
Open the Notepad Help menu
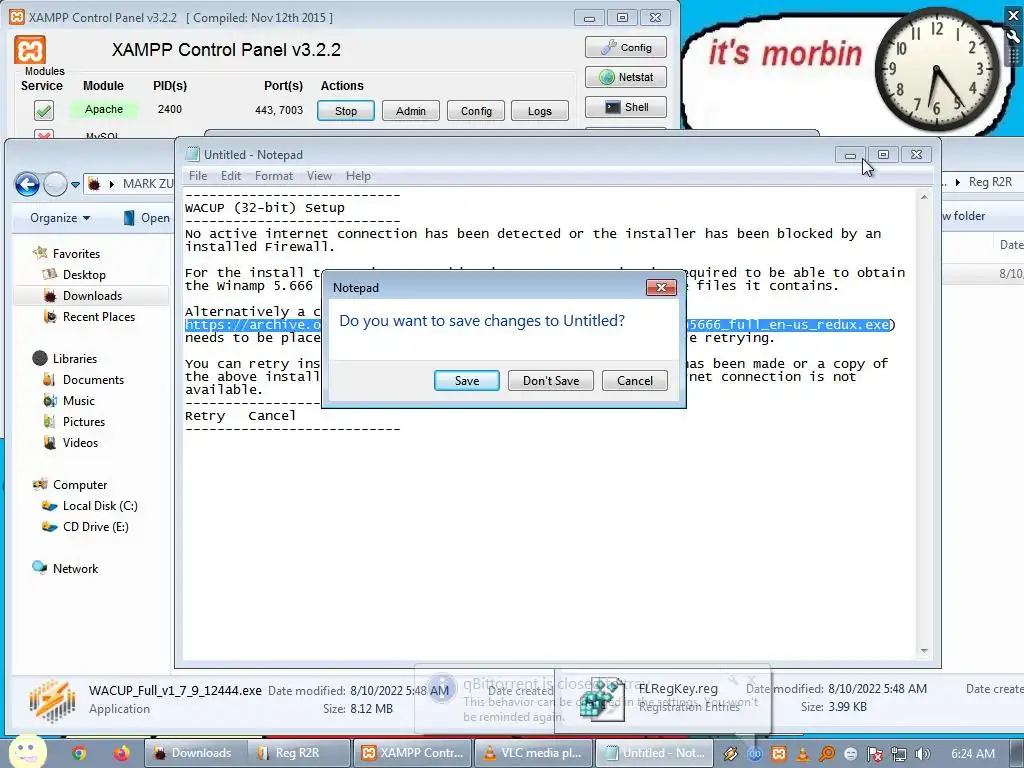point(358,176)
